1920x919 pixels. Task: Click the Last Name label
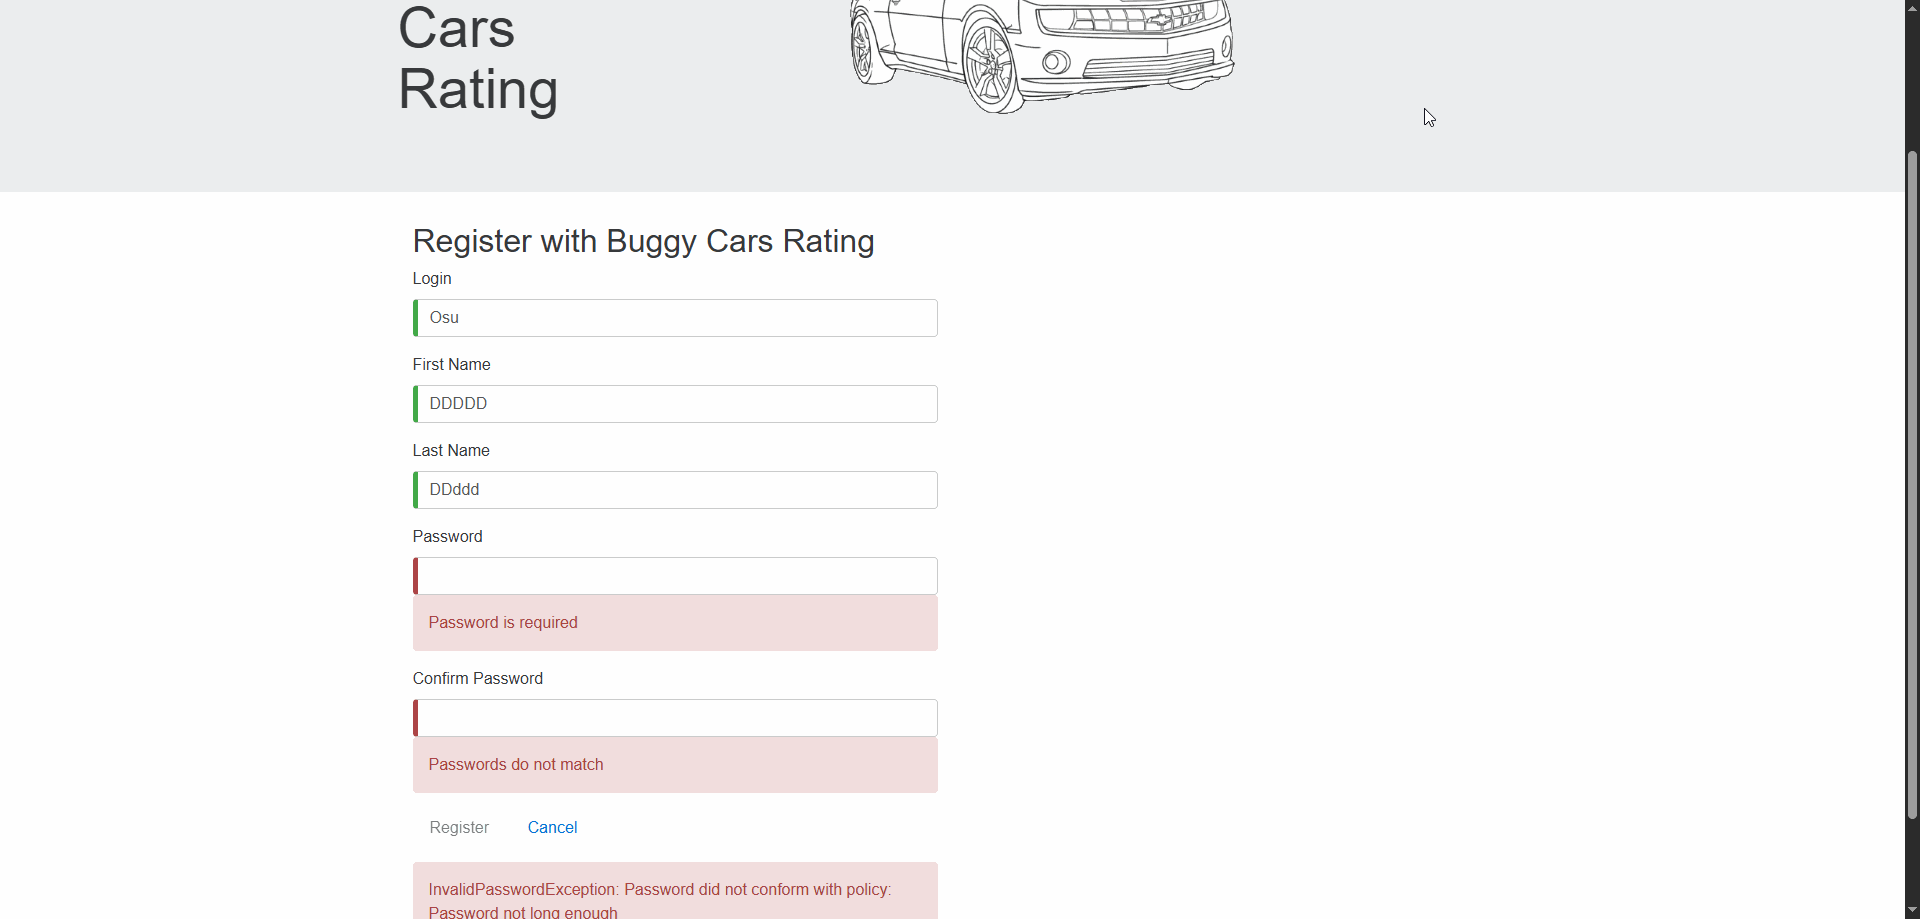click(451, 451)
